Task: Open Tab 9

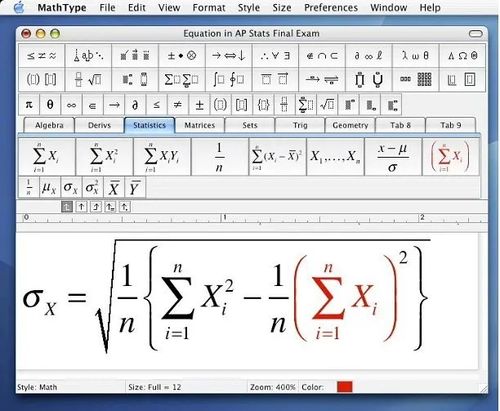Action: pos(451,125)
